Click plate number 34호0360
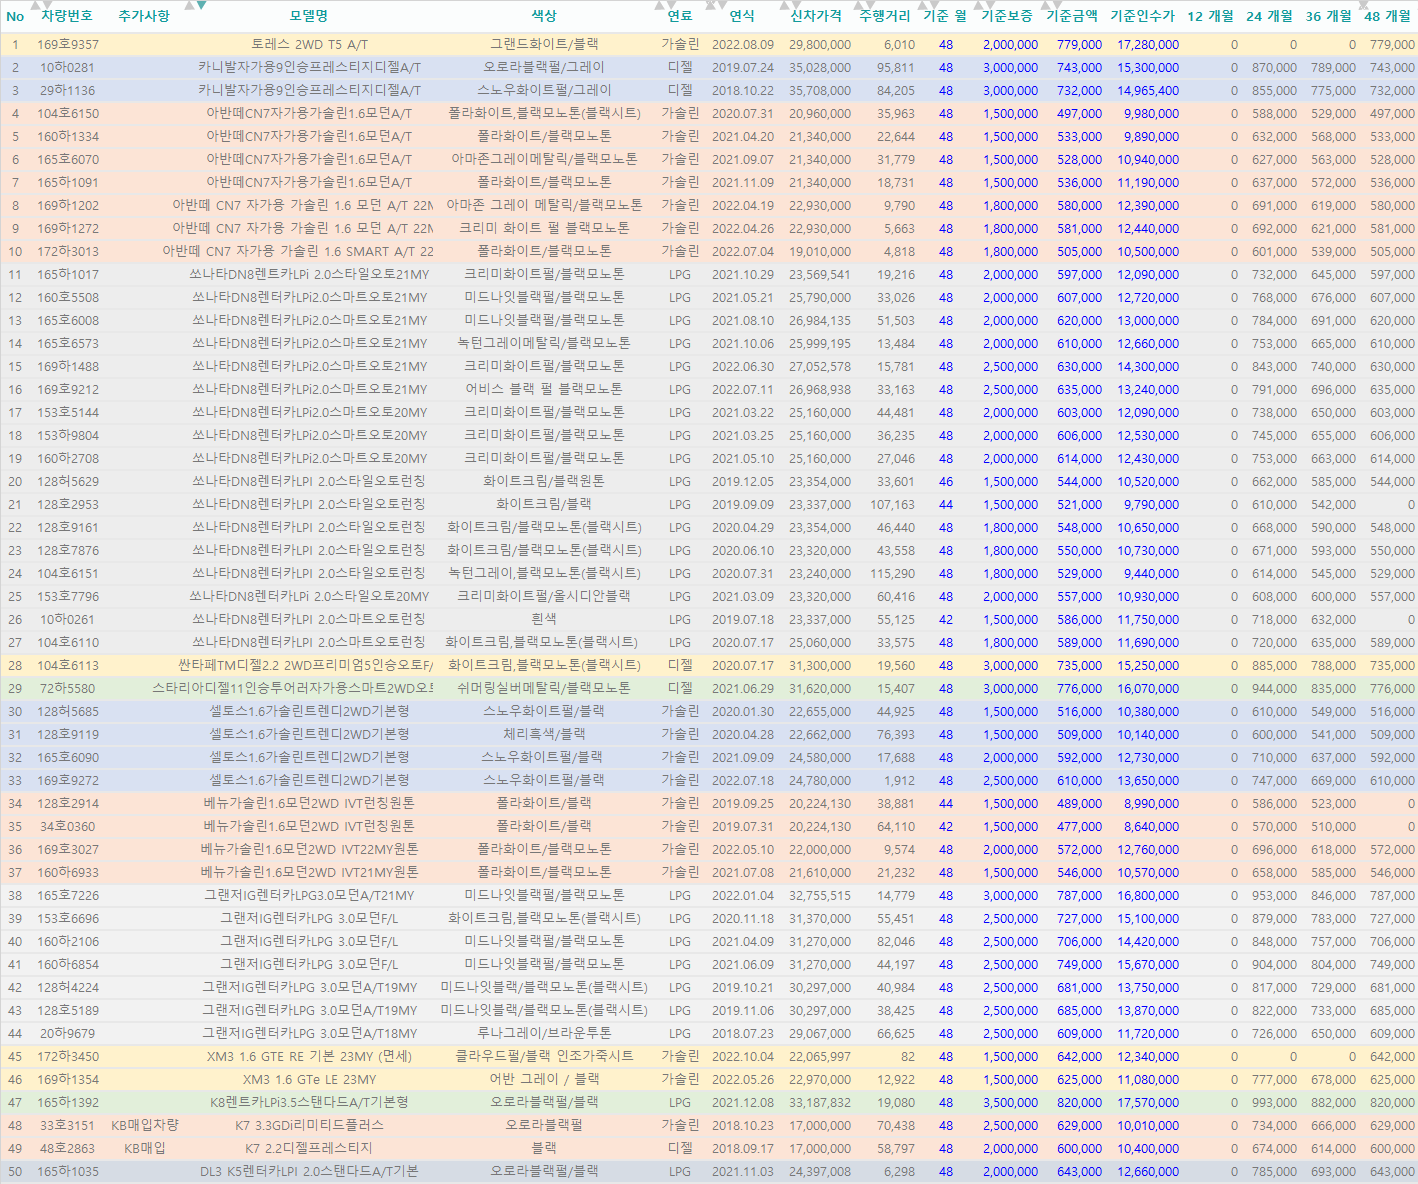 (68, 827)
